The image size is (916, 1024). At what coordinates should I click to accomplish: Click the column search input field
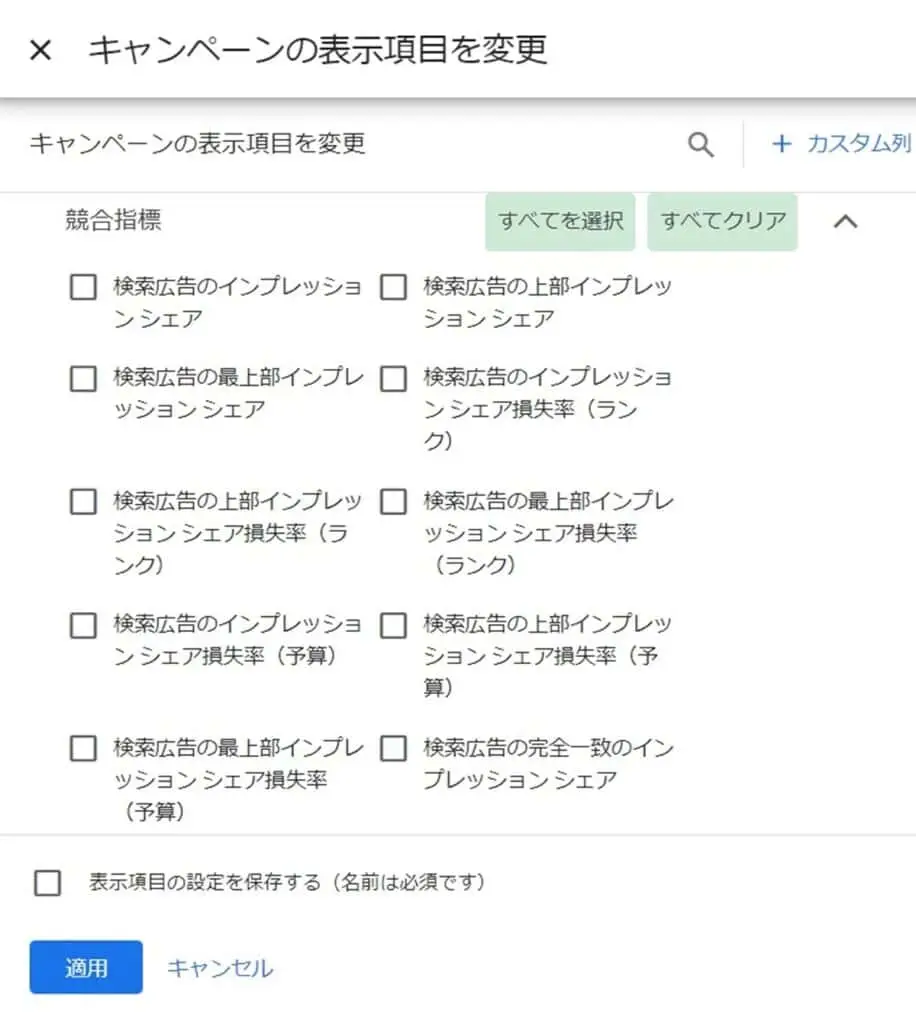(x=300, y=144)
